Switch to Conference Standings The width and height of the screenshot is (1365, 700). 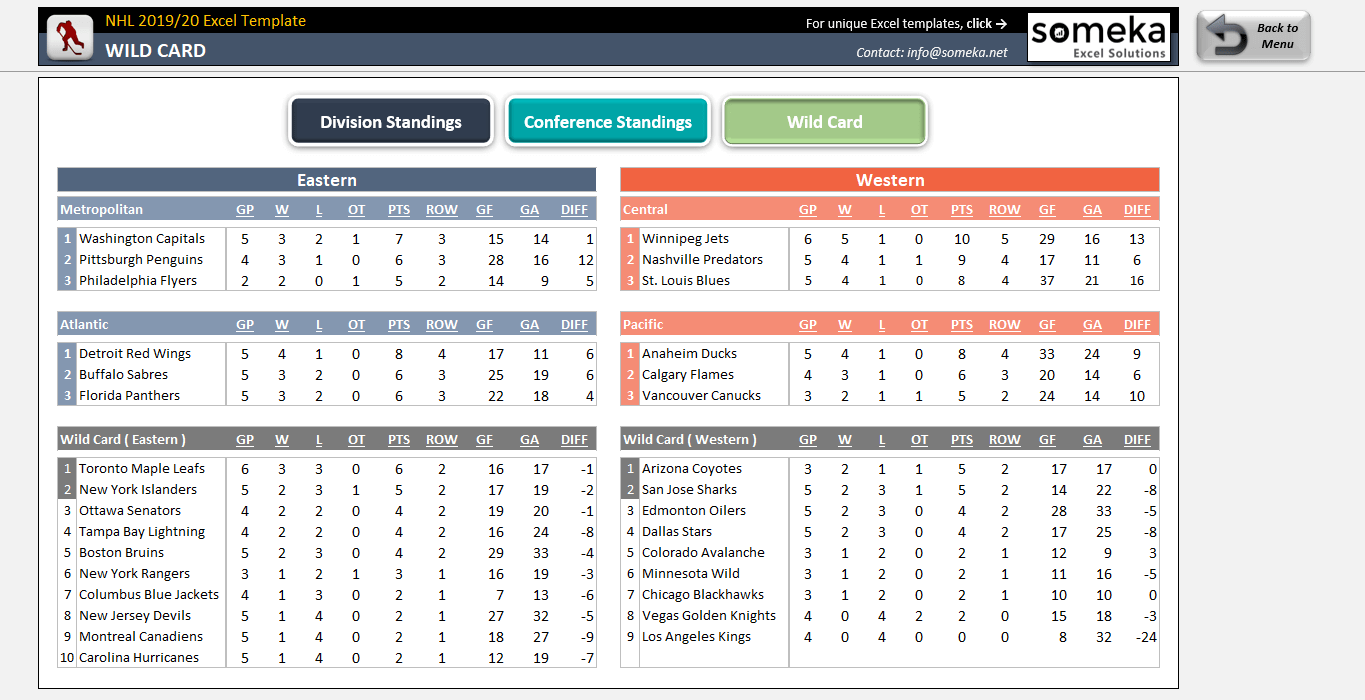tap(608, 122)
